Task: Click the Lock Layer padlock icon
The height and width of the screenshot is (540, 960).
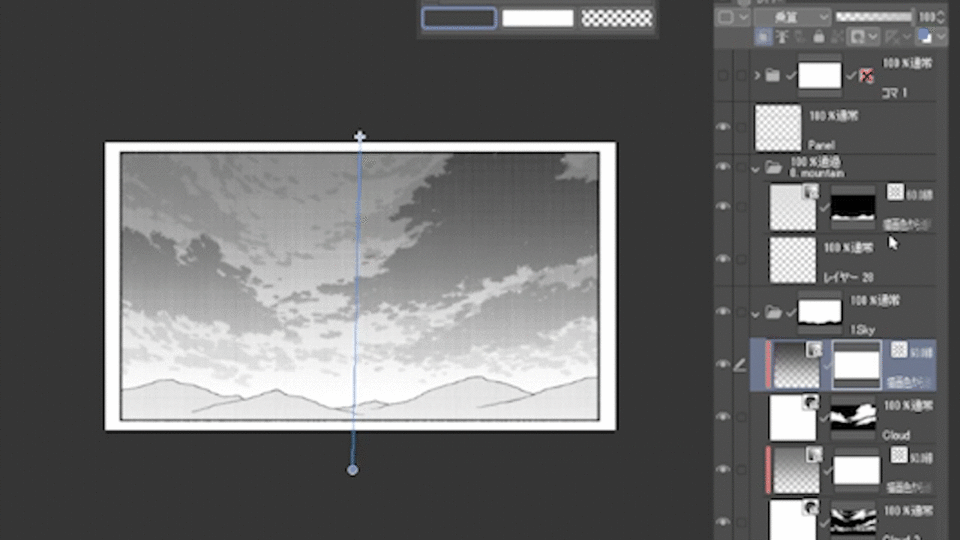Action: (x=819, y=37)
